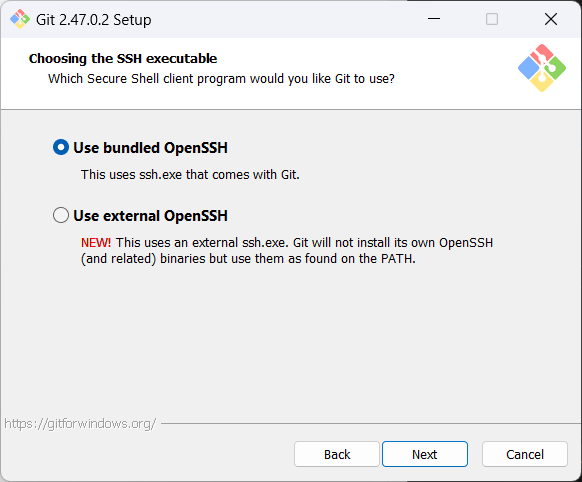Click the 'Use external OpenSSH' label text
Screen dimensions: 582x482
(x=150, y=216)
